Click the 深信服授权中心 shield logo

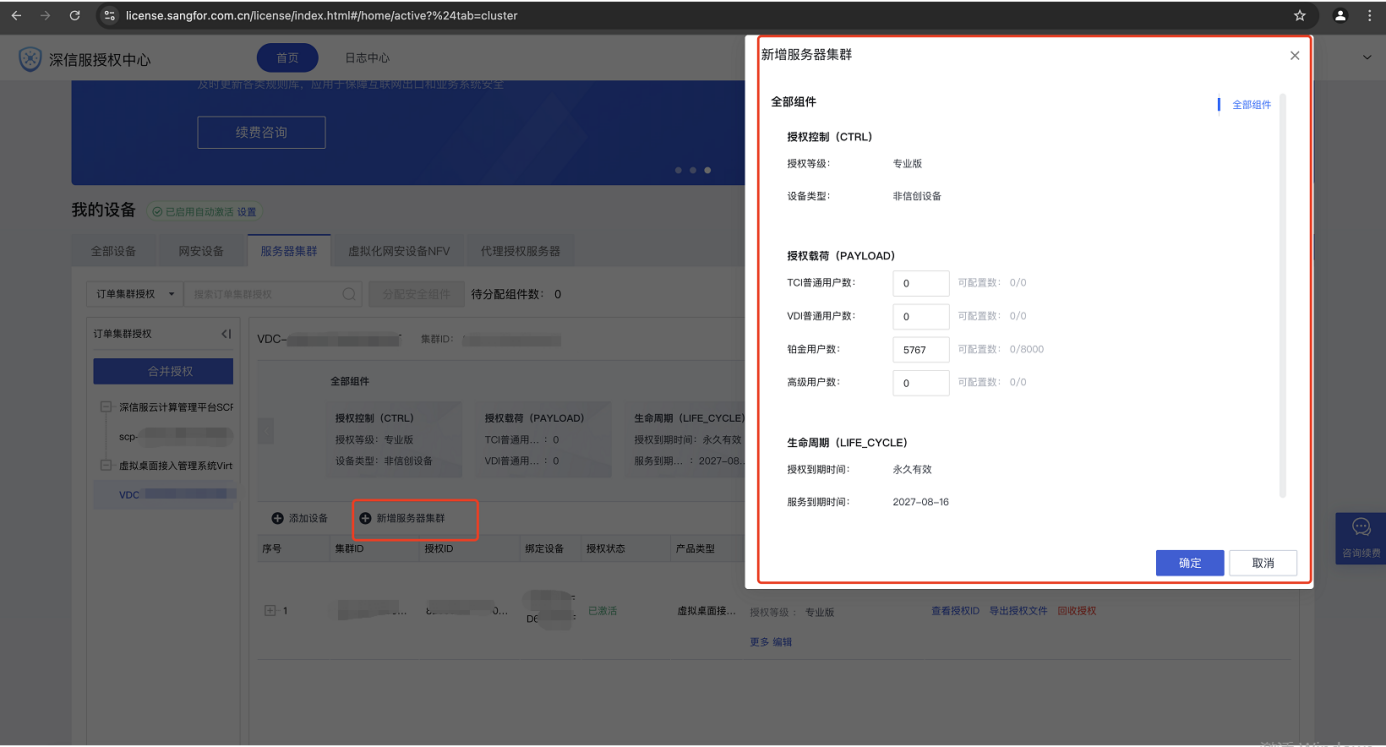pyautogui.click(x=30, y=59)
